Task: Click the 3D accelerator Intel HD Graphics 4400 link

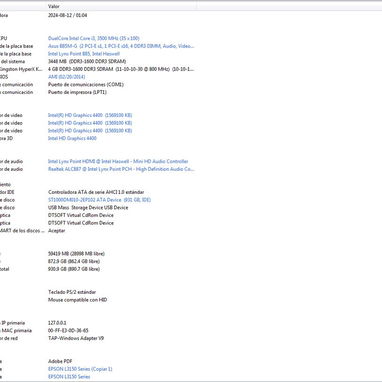Action: pos(72,138)
